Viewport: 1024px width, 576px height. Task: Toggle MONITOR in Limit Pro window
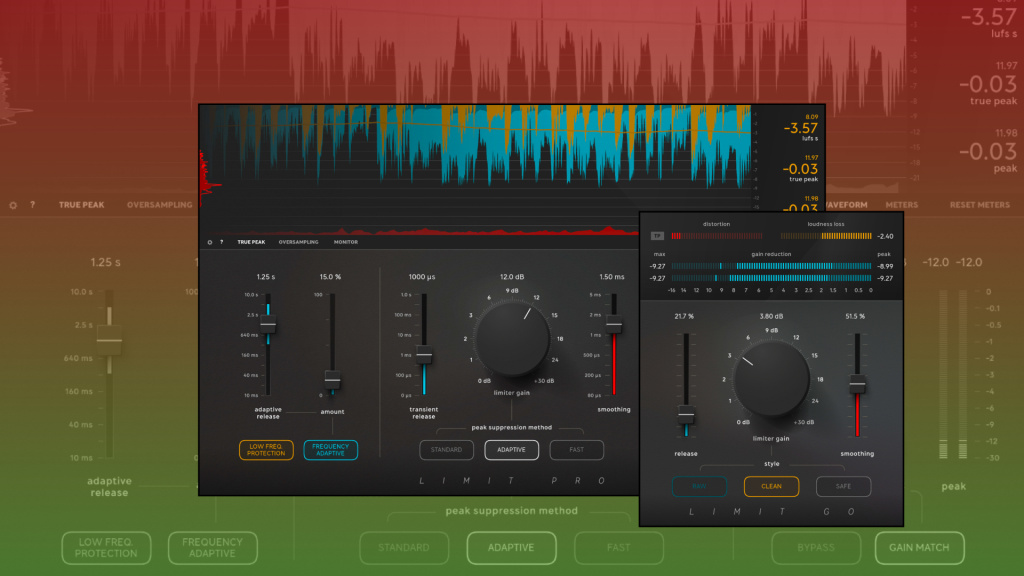click(345, 242)
